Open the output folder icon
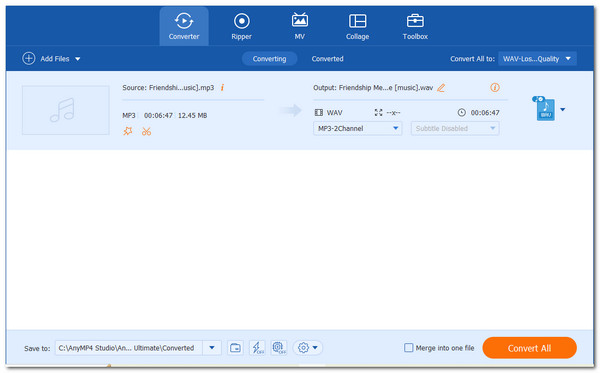This screenshot has width=600, height=373. 235,348
